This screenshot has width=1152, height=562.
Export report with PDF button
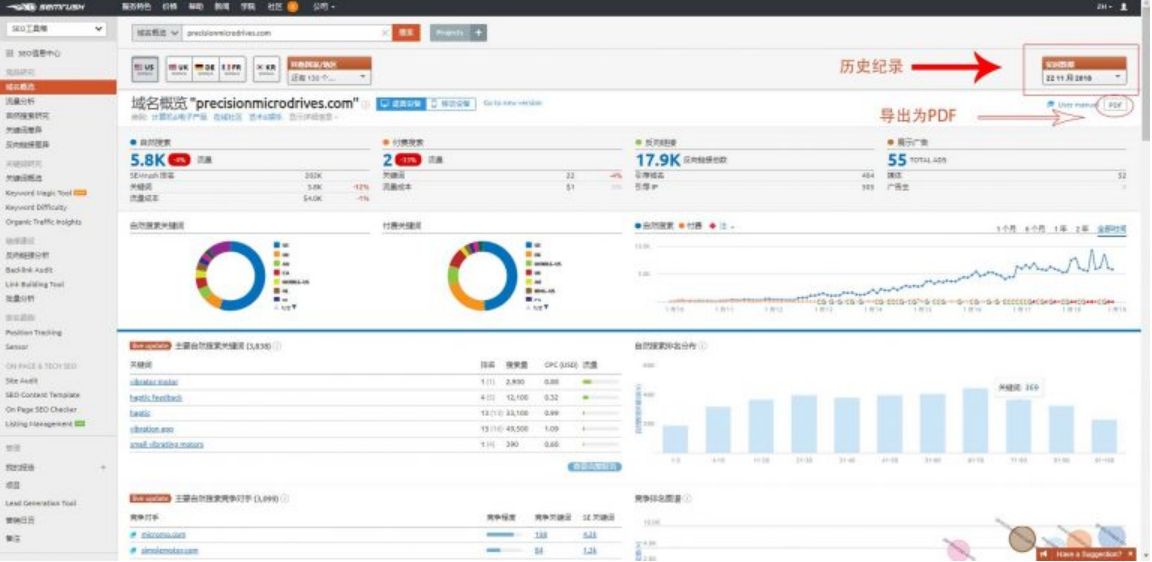click(1115, 105)
